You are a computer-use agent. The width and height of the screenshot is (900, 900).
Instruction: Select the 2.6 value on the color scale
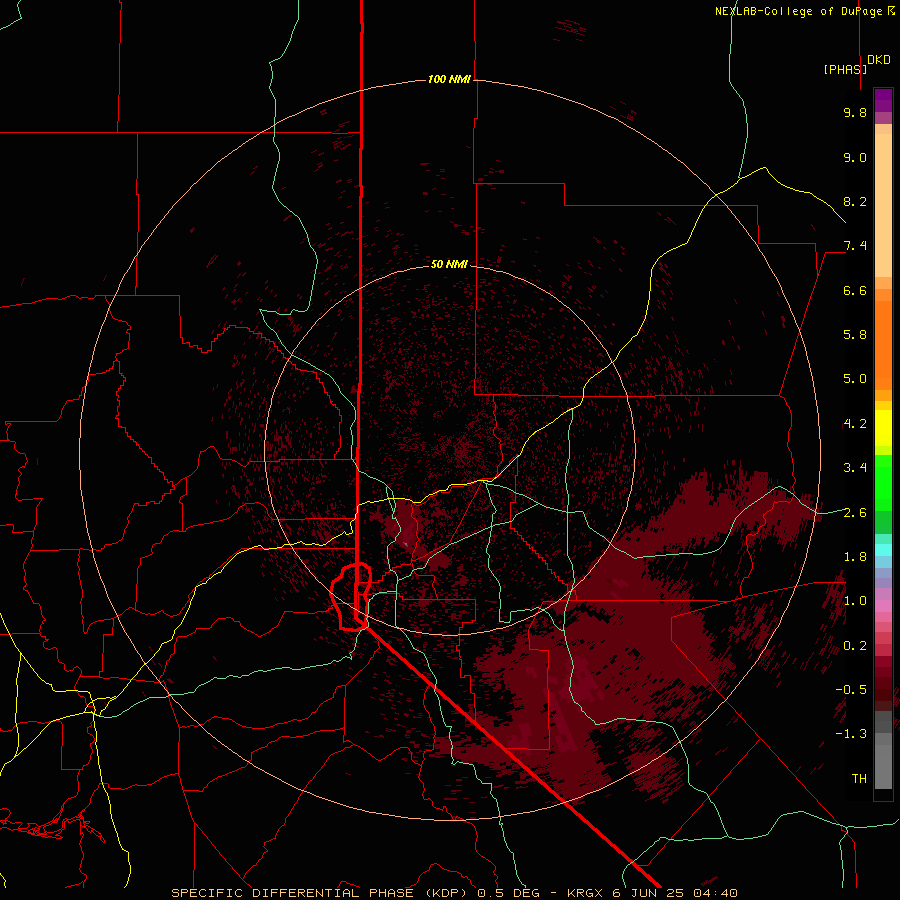tap(855, 513)
